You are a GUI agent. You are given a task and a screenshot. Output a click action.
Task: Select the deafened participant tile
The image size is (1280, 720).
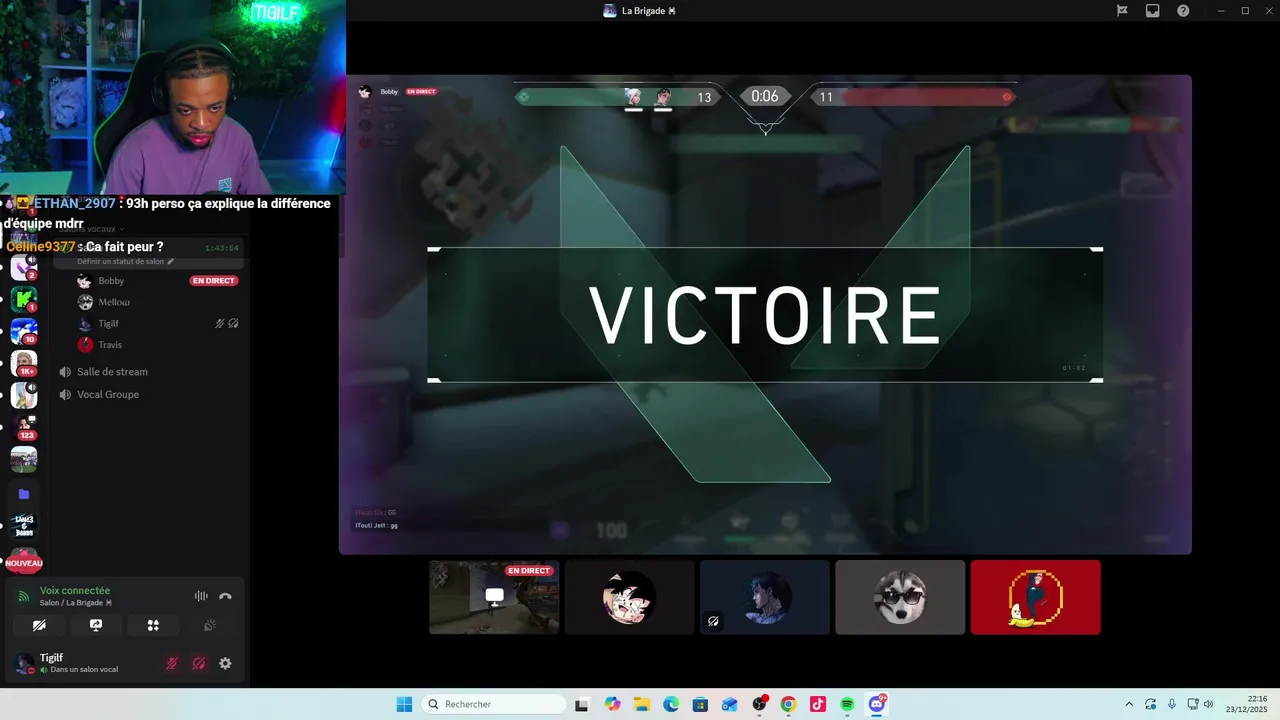tap(765, 597)
